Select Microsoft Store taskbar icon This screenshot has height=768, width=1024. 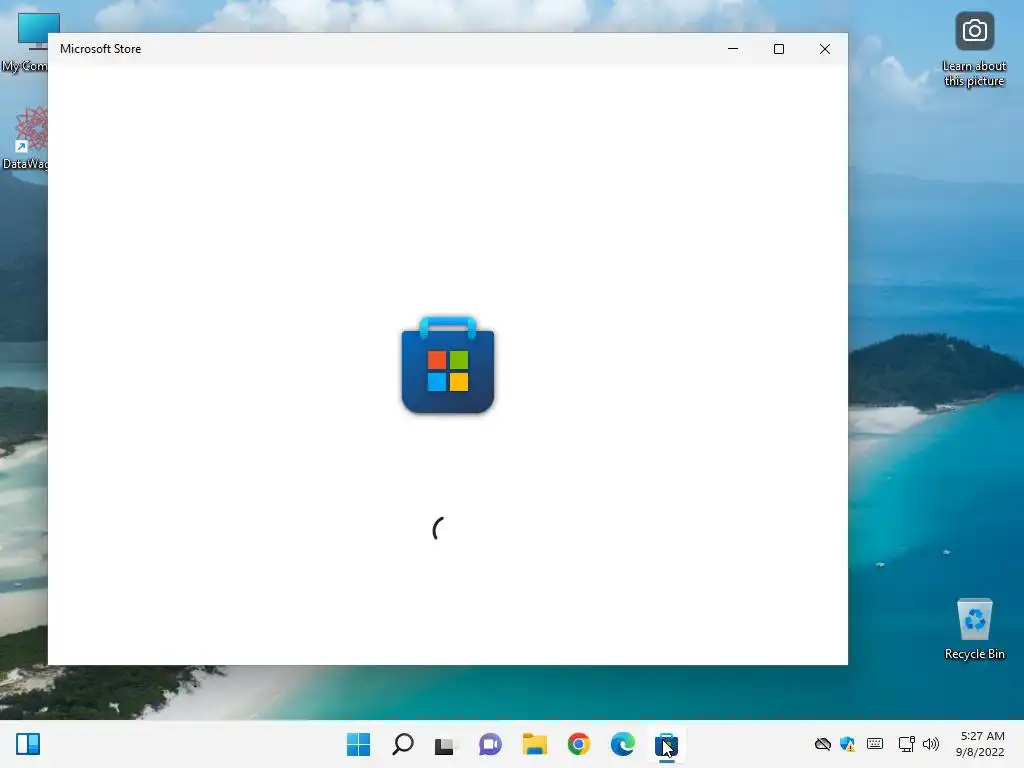666,745
